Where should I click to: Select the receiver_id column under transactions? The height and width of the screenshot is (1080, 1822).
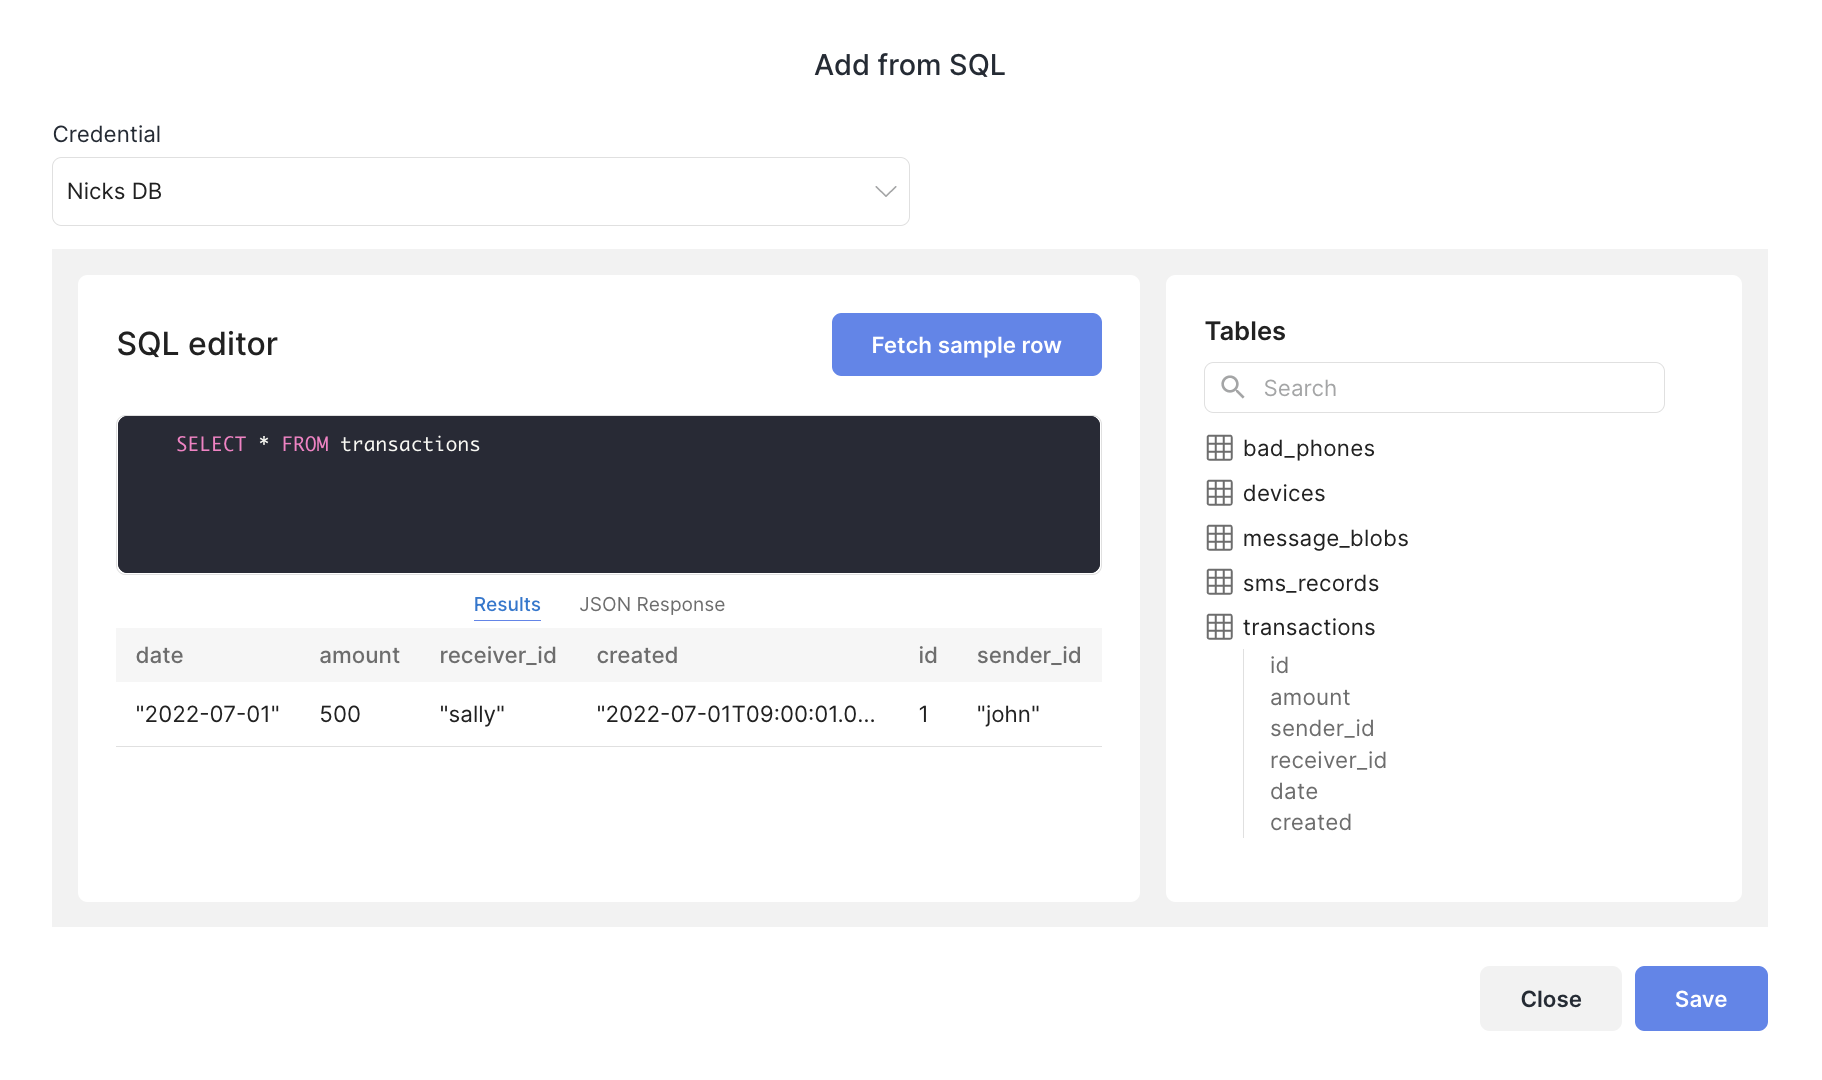(x=1328, y=760)
